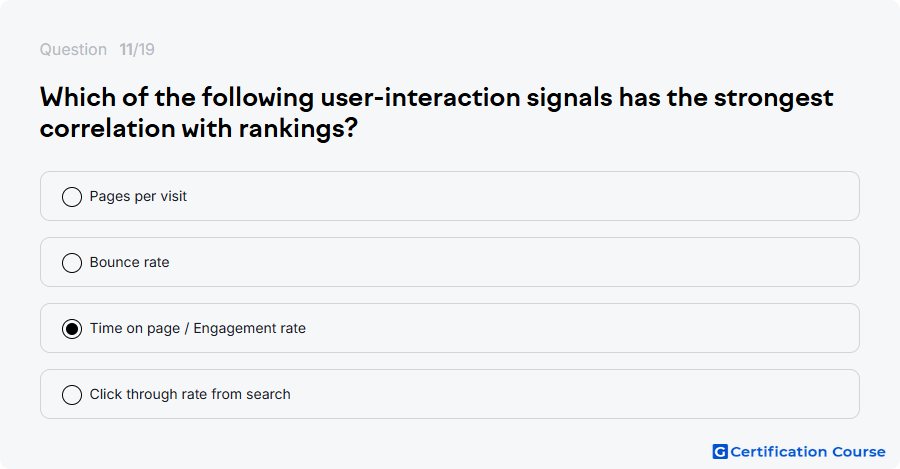
Task: Click the 11/19 question counter
Action: [x=137, y=49]
